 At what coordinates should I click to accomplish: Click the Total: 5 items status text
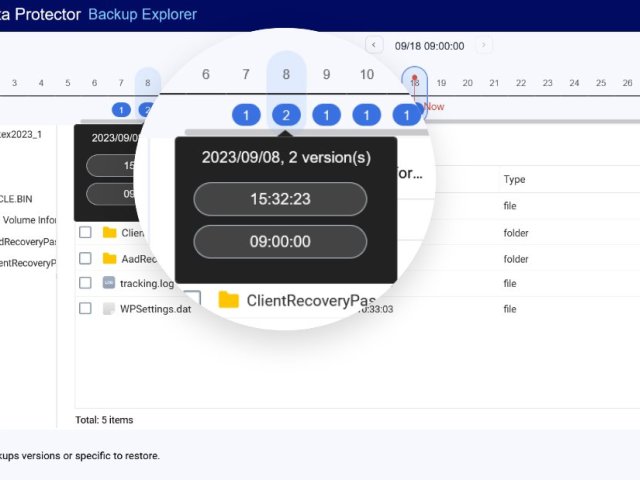104,420
